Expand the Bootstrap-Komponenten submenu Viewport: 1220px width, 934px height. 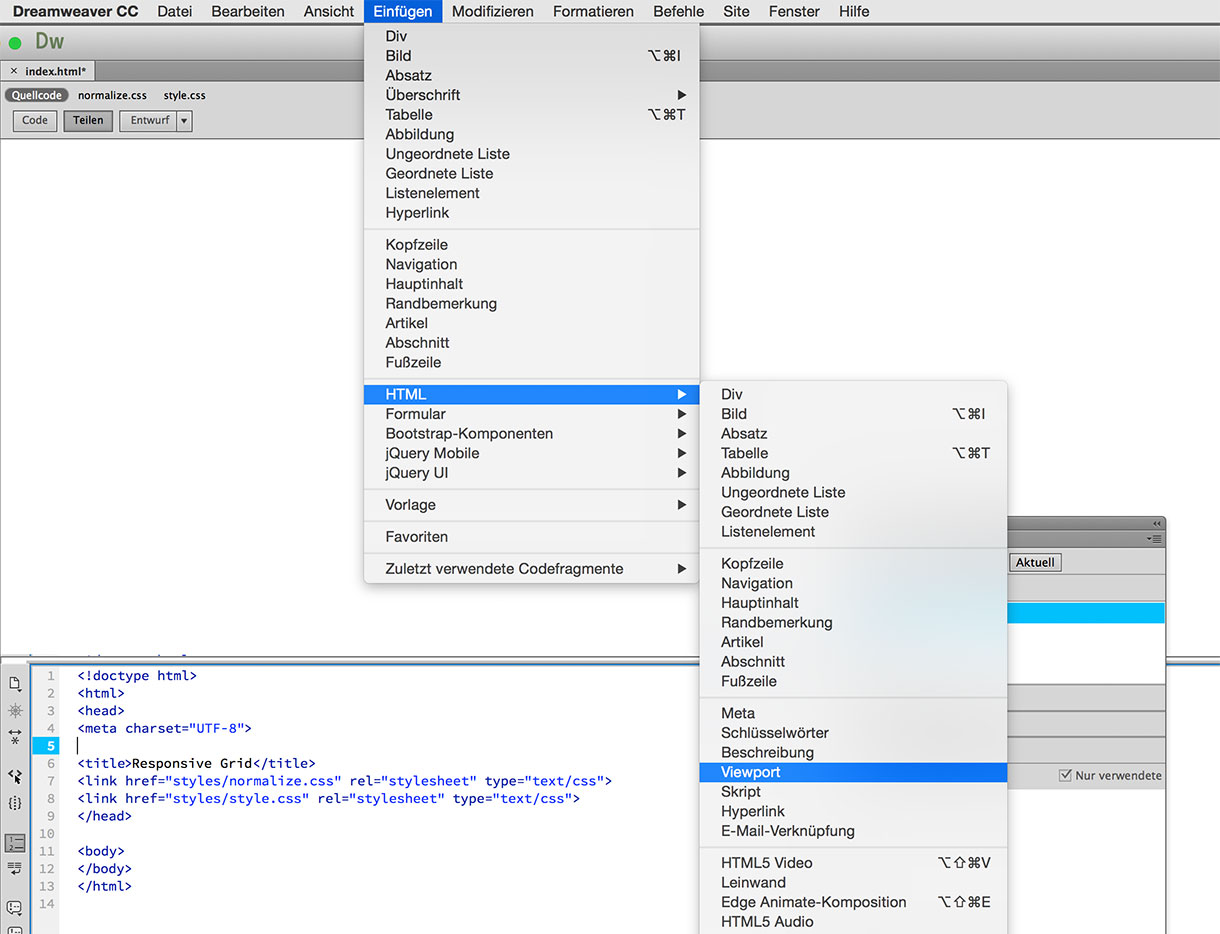coord(531,434)
